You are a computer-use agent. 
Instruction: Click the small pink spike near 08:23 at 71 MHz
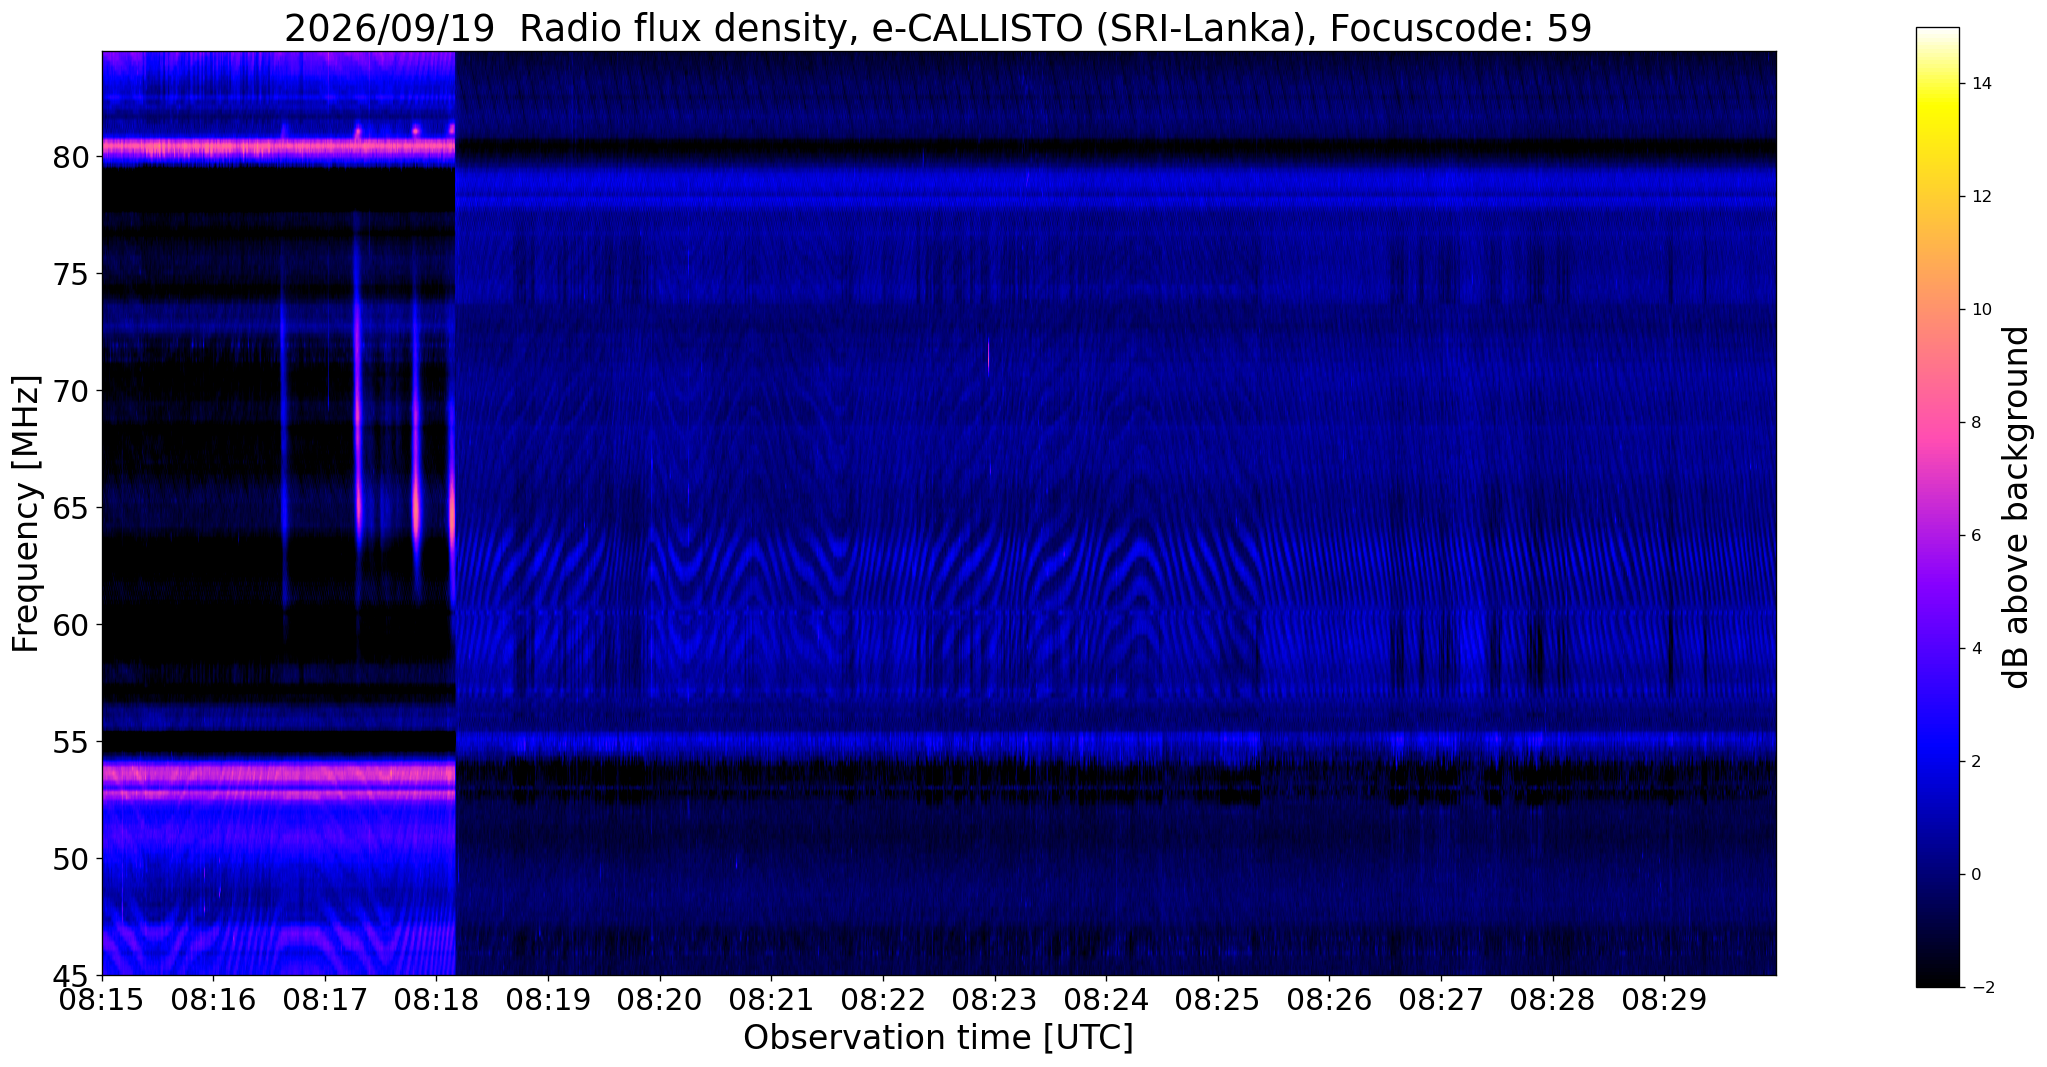tap(988, 355)
